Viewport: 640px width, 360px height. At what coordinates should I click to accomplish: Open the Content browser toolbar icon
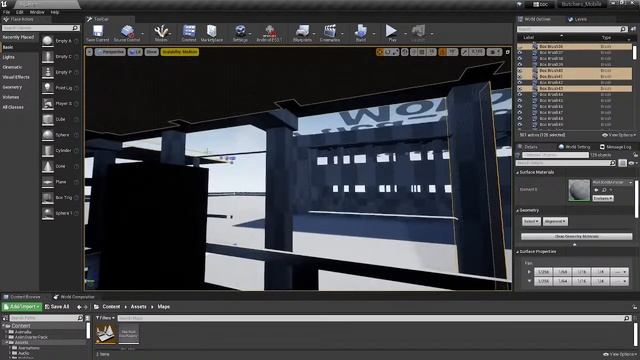tap(189, 31)
